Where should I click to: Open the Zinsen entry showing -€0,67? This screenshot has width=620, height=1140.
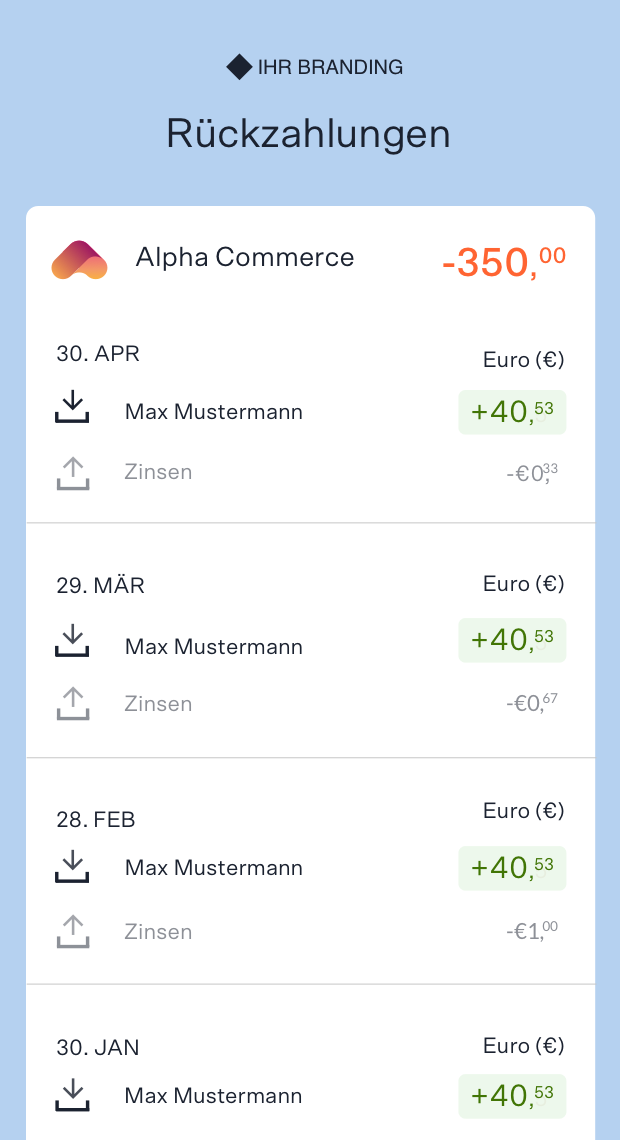[530, 703]
